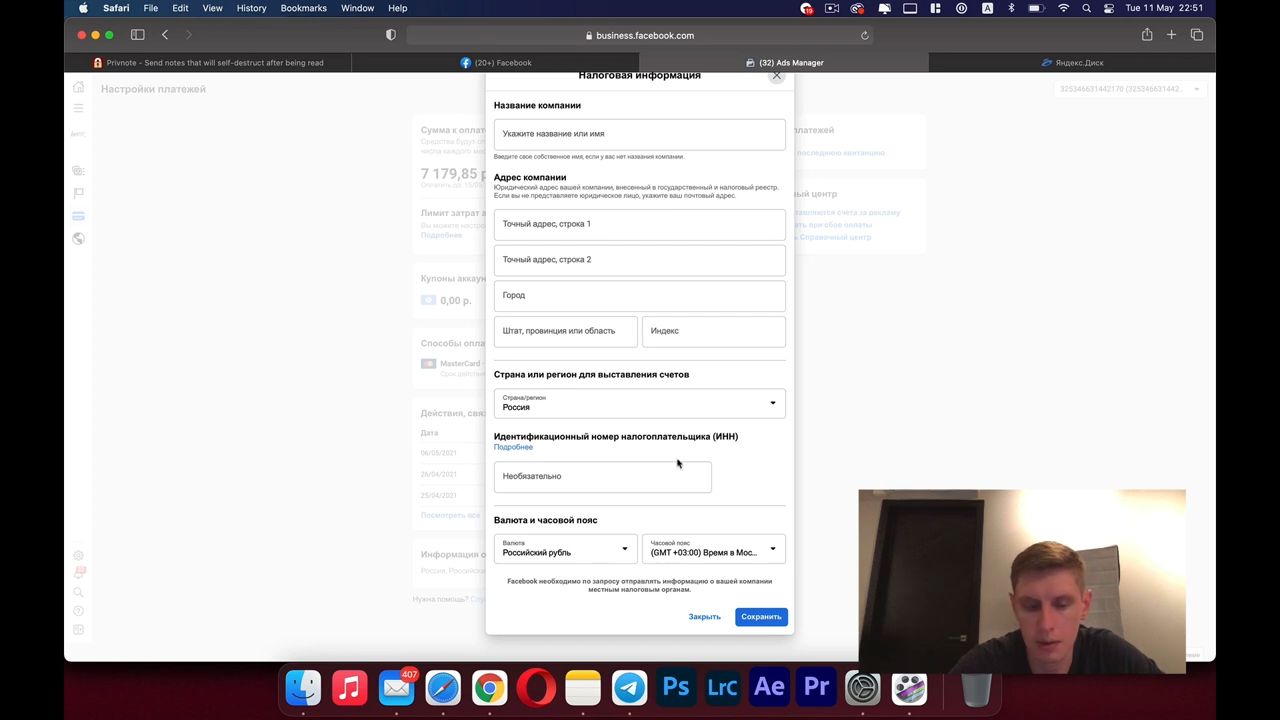Click the privacy shield icon
1280x720 pixels.
tap(391, 35)
